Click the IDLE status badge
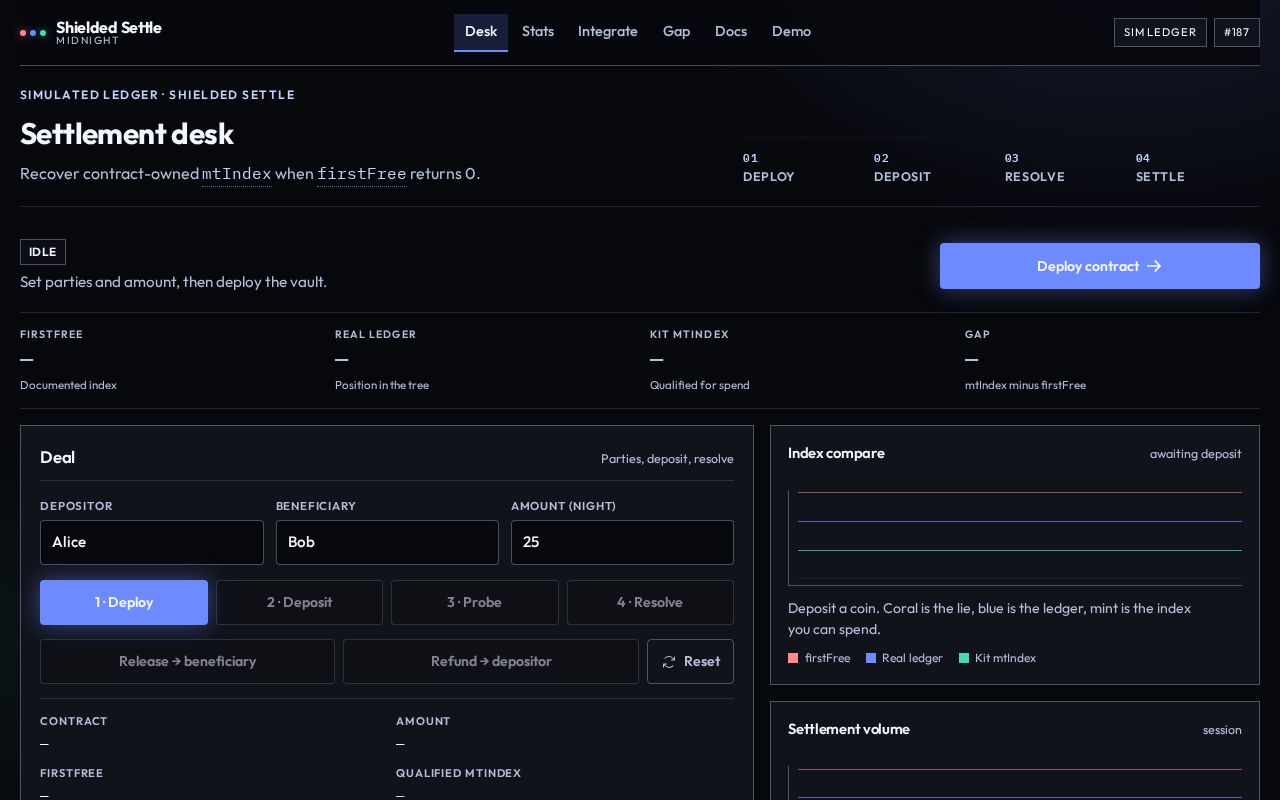The height and width of the screenshot is (800, 1280). (x=43, y=252)
